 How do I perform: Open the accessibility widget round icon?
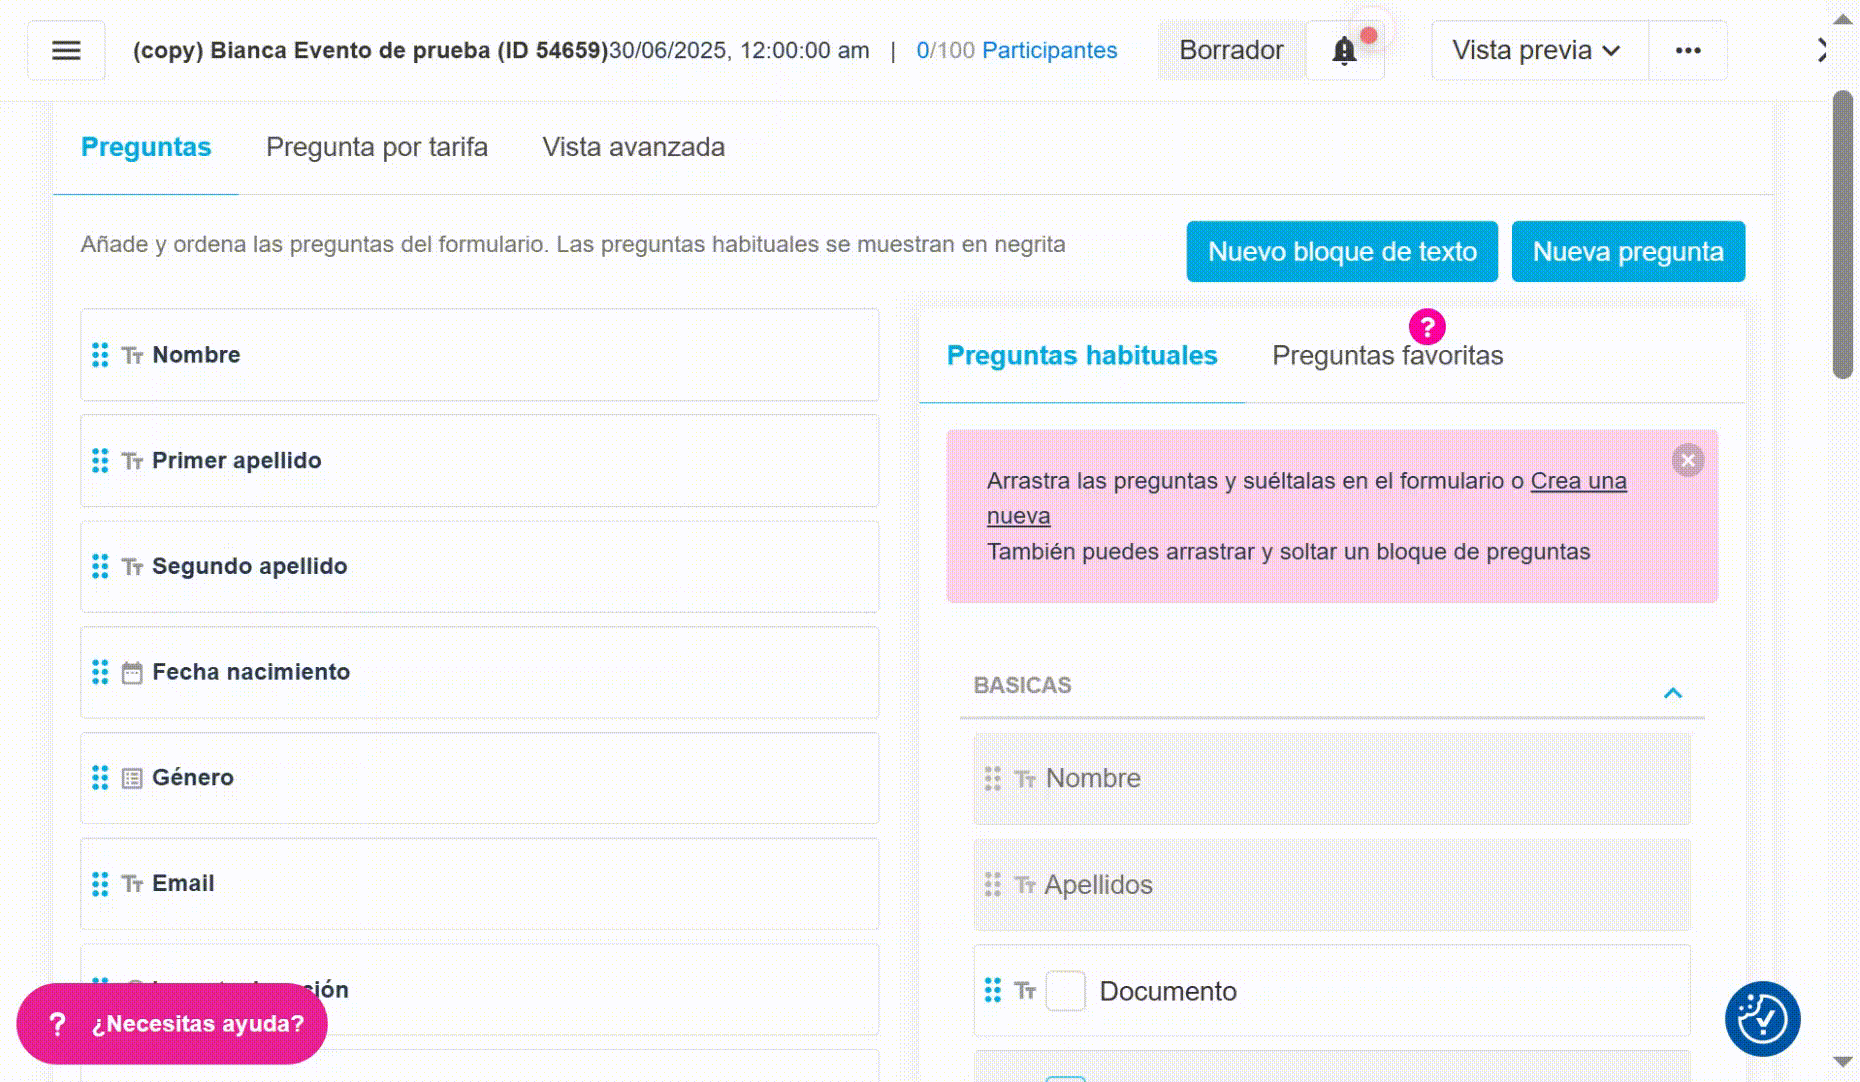point(1762,1019)
